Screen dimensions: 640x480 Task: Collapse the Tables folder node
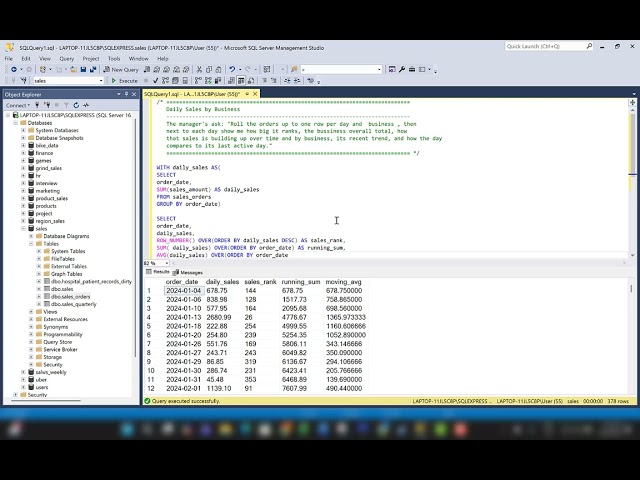click(x=31, y=244)
